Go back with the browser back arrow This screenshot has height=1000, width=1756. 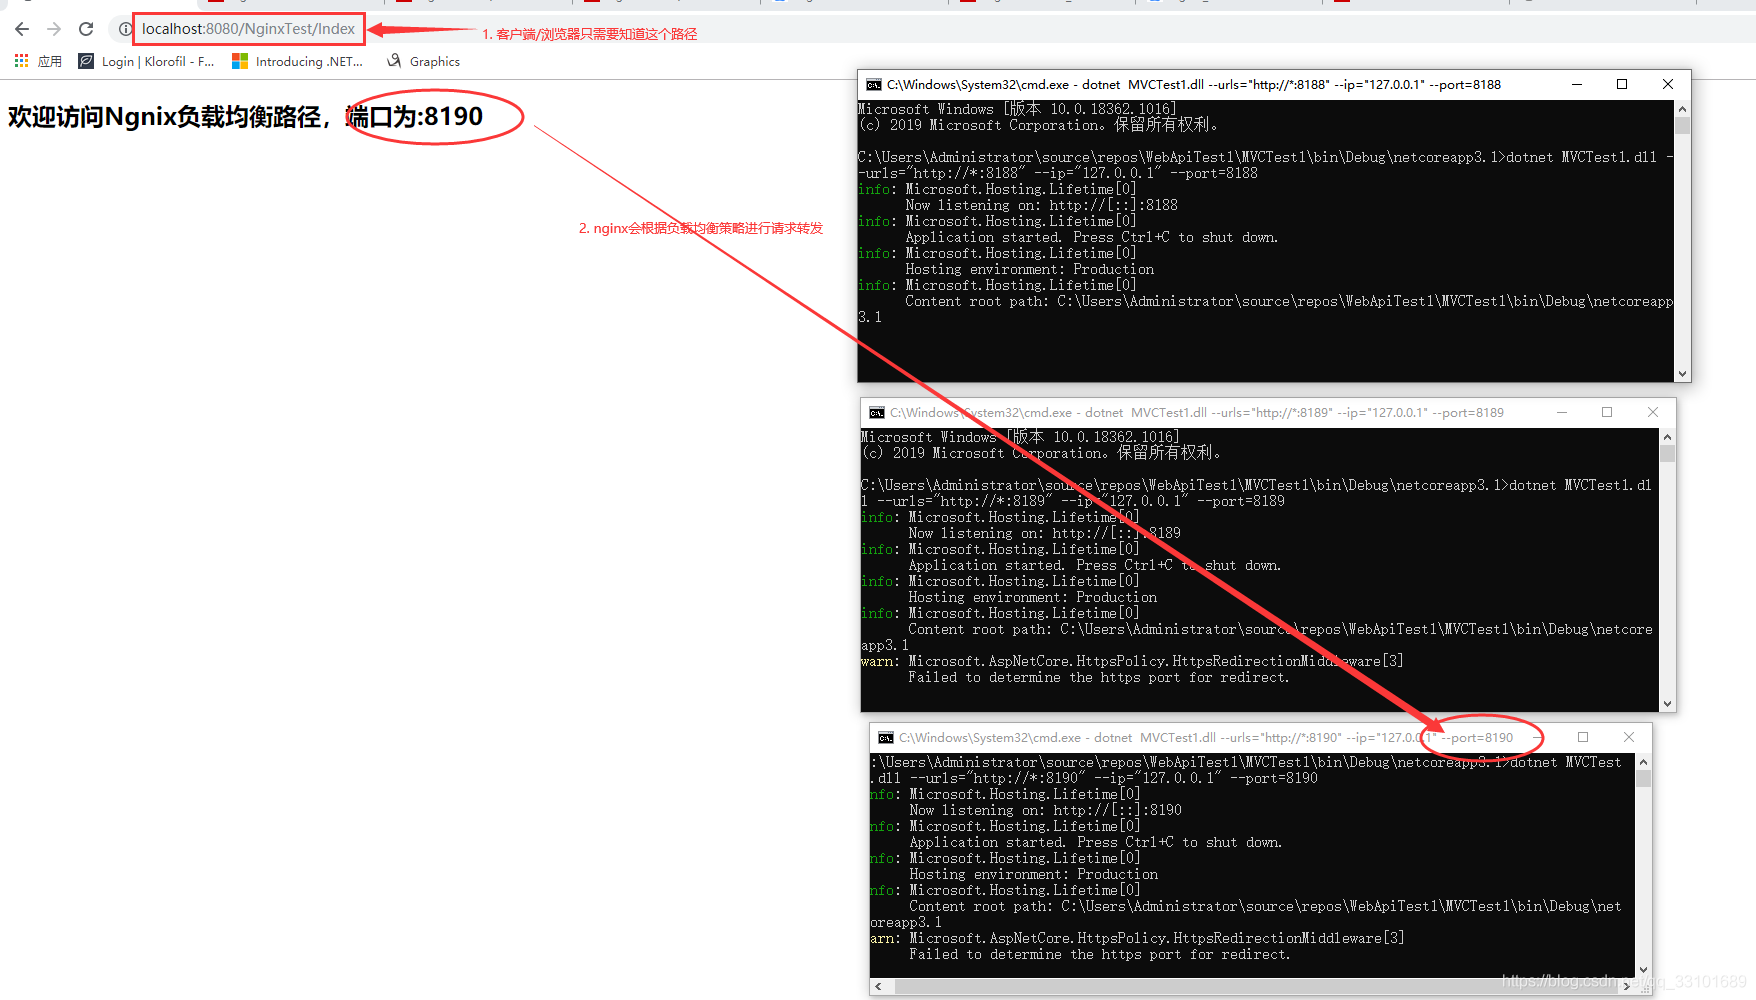click(22, 29)
